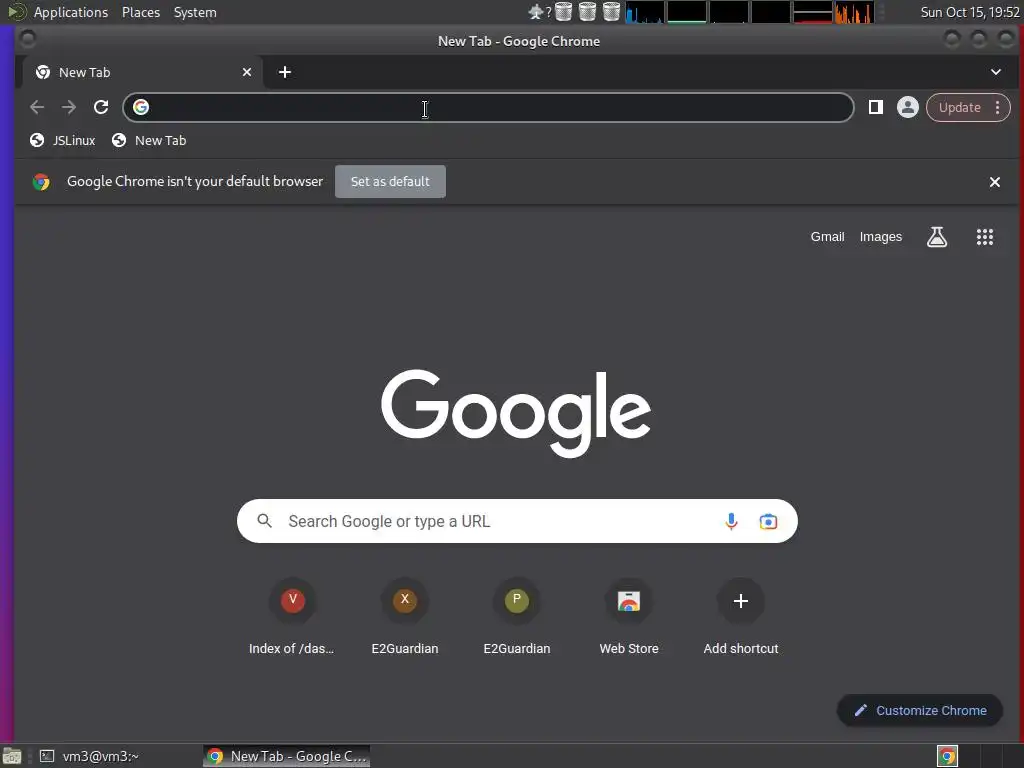Switch to vm3@vm3:~ terminal in taskbar
1024x768 pixels.
[89, 756]
